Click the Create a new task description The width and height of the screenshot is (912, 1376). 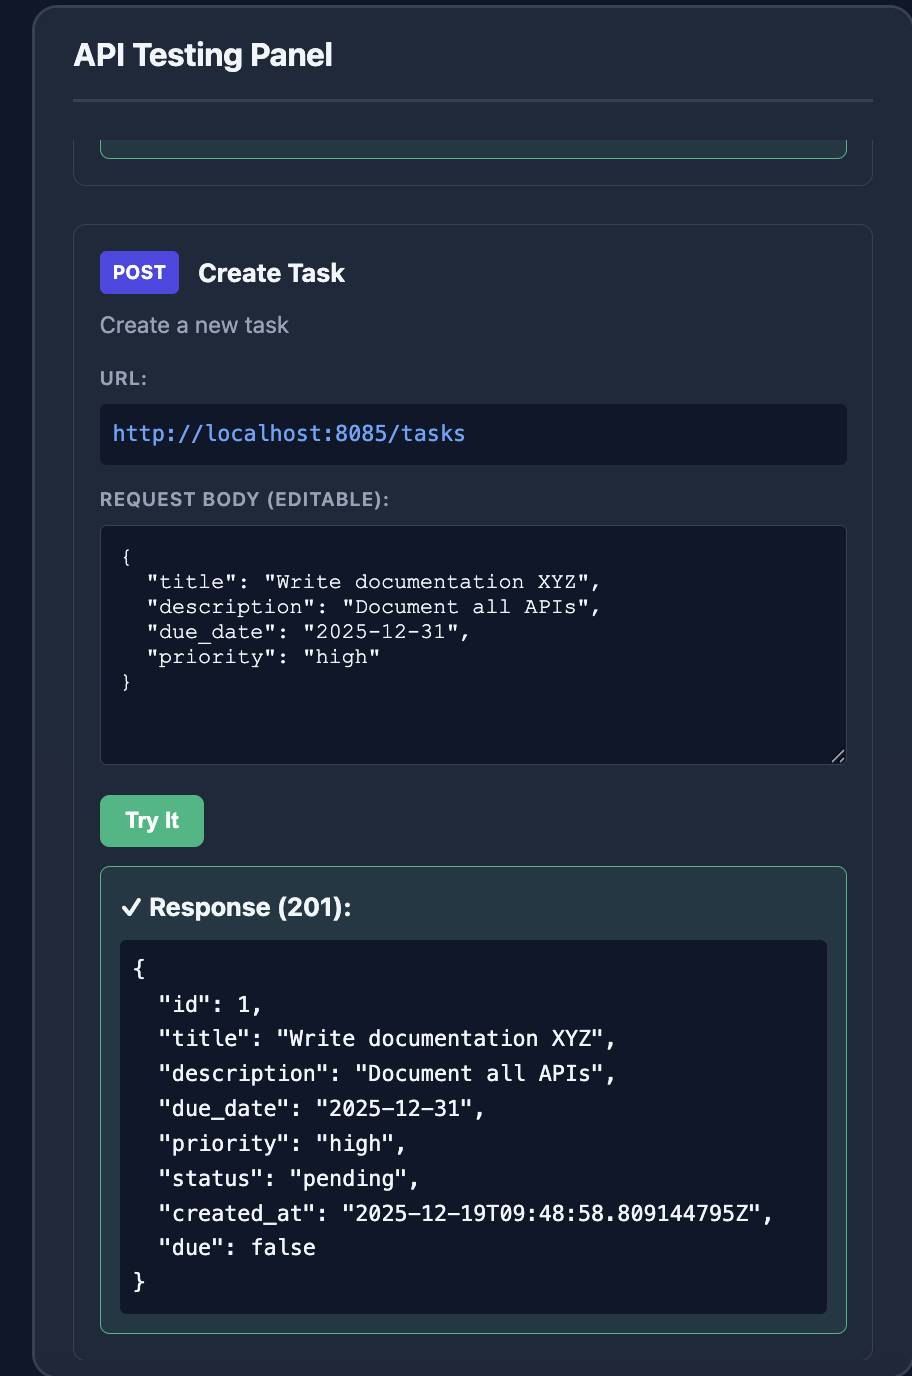(194, 325)
